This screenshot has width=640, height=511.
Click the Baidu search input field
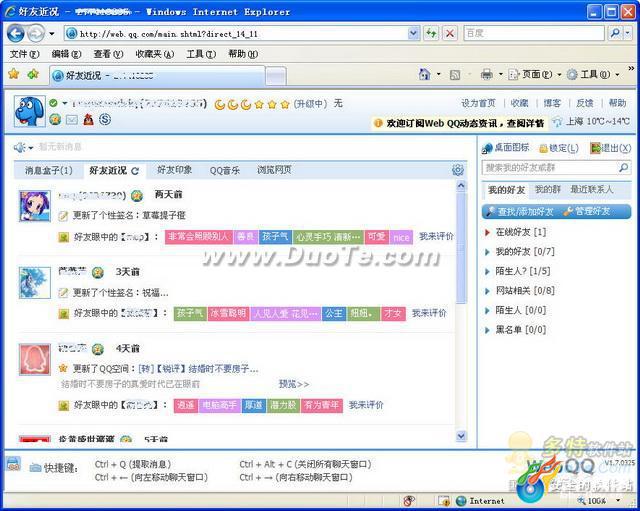pos(534,33)
